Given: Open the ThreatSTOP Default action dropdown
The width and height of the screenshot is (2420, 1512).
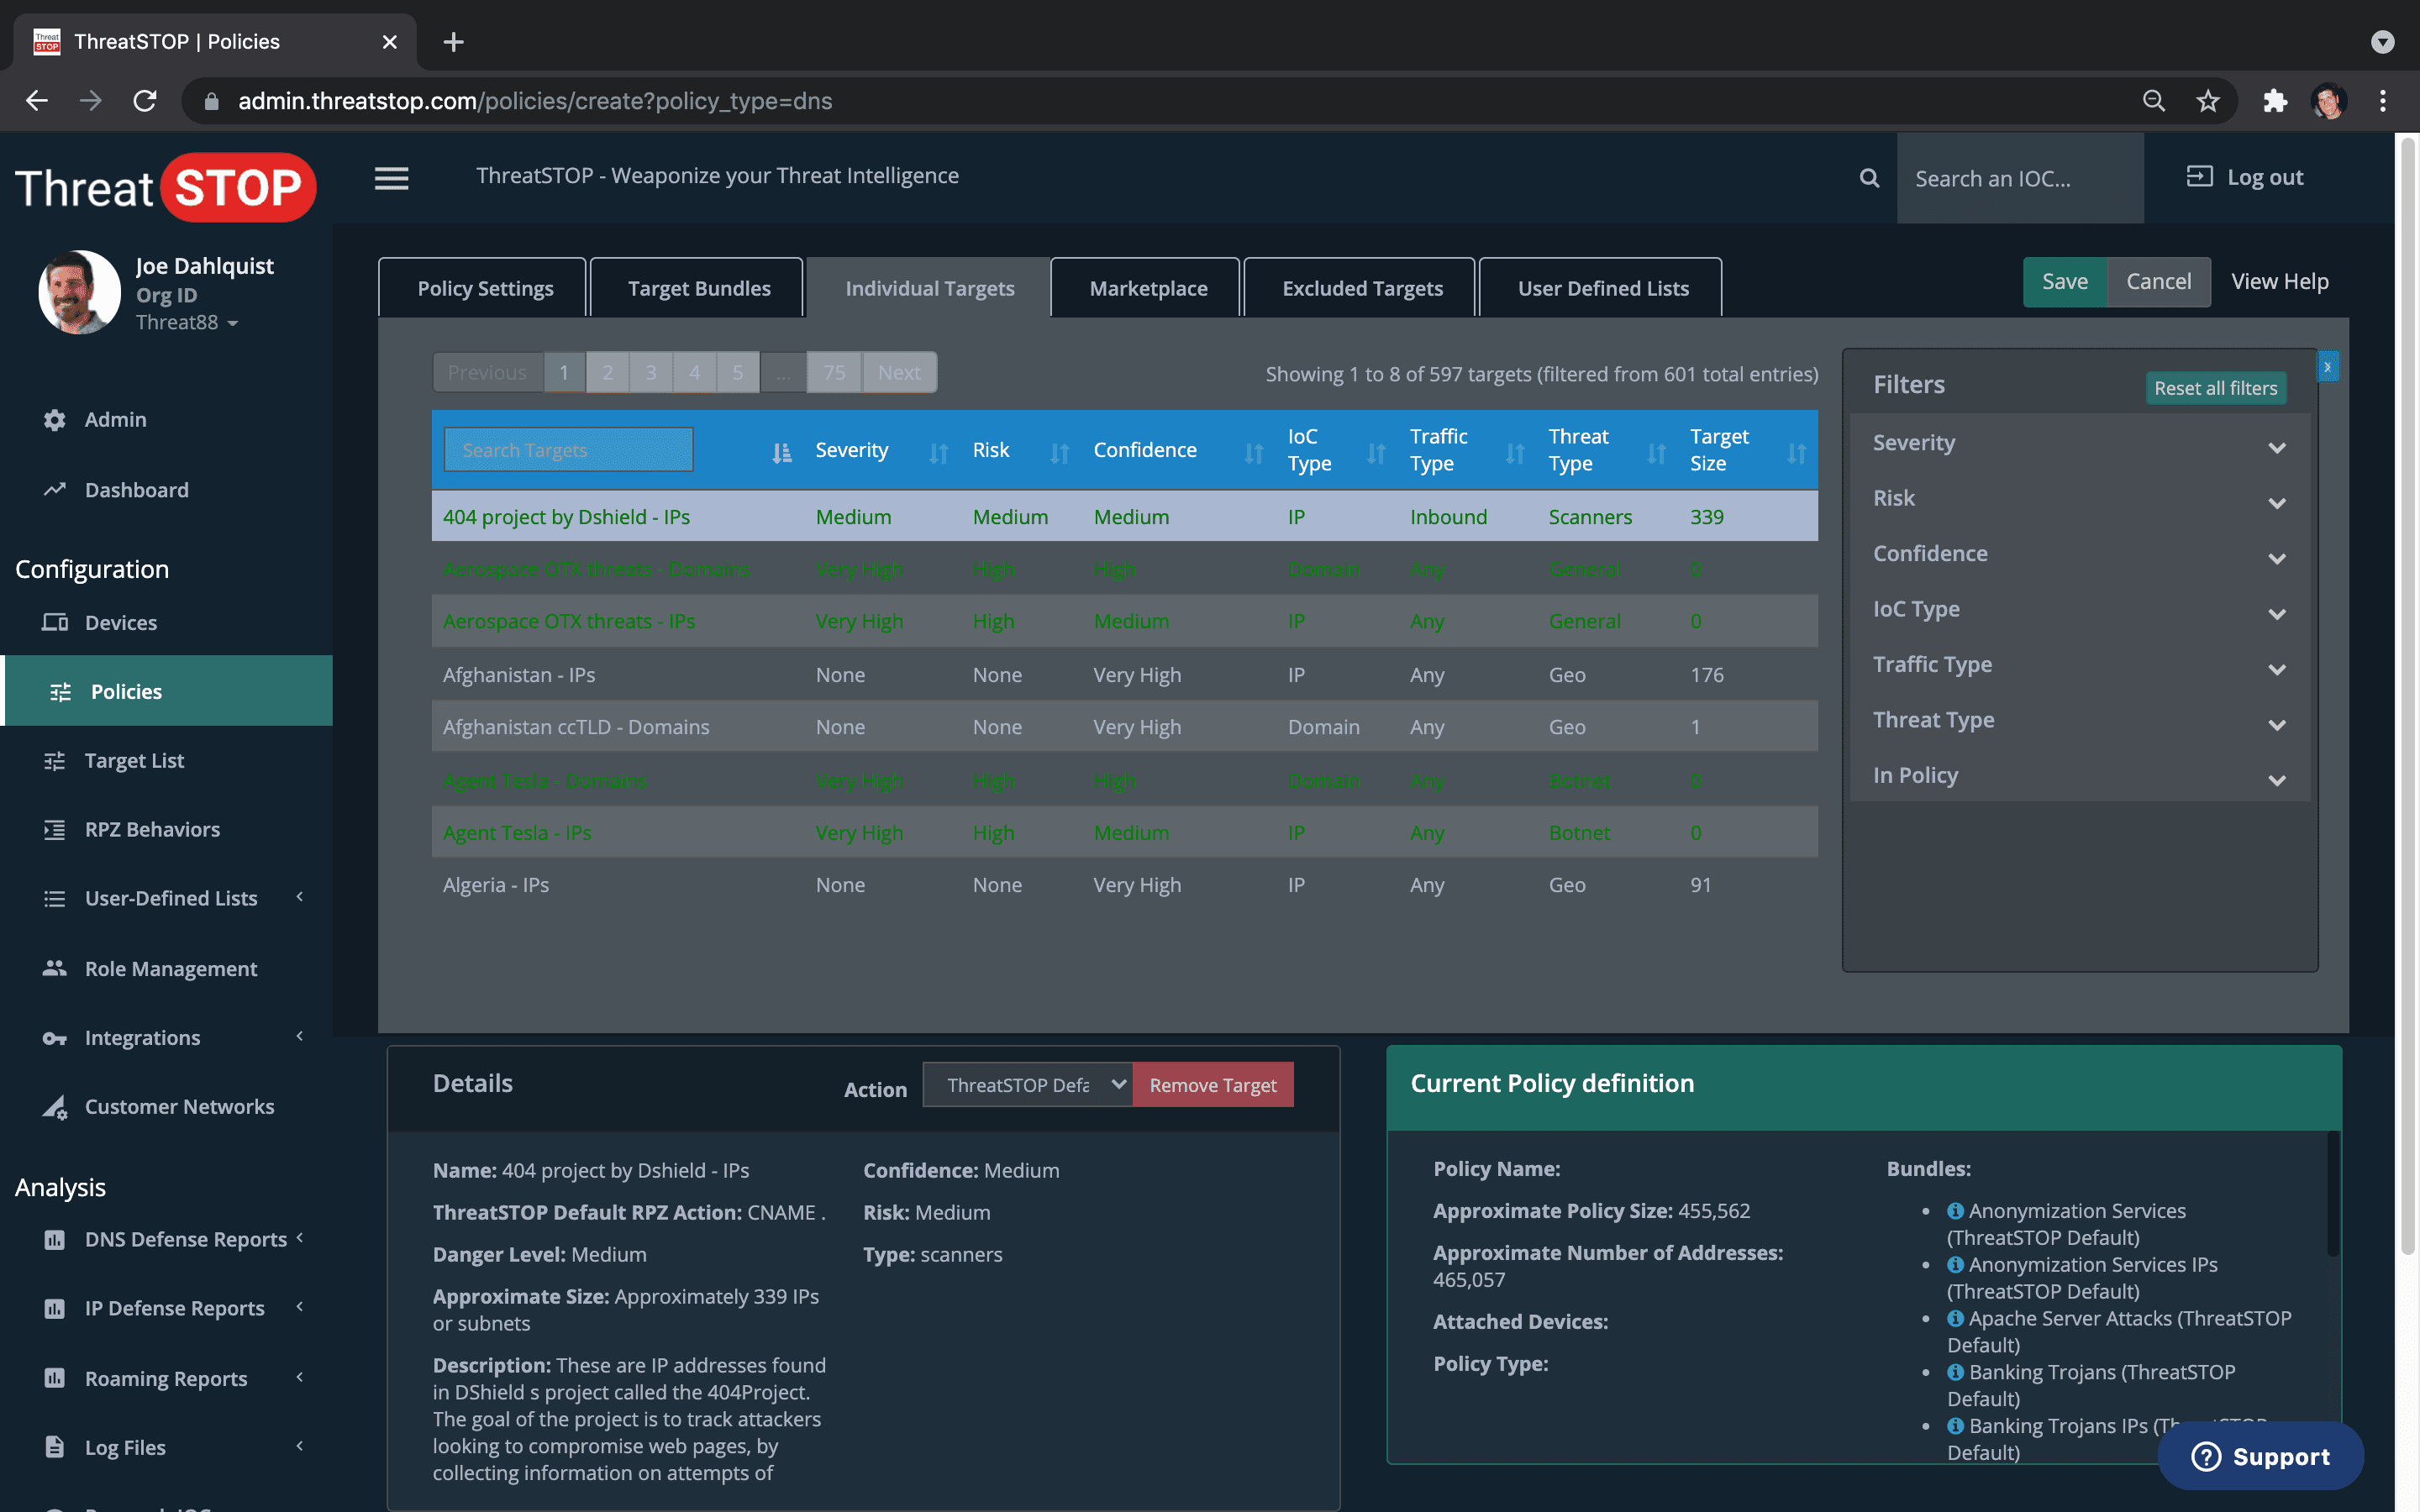Looking at the screenshot, I should click(x=1027, y=1084).
